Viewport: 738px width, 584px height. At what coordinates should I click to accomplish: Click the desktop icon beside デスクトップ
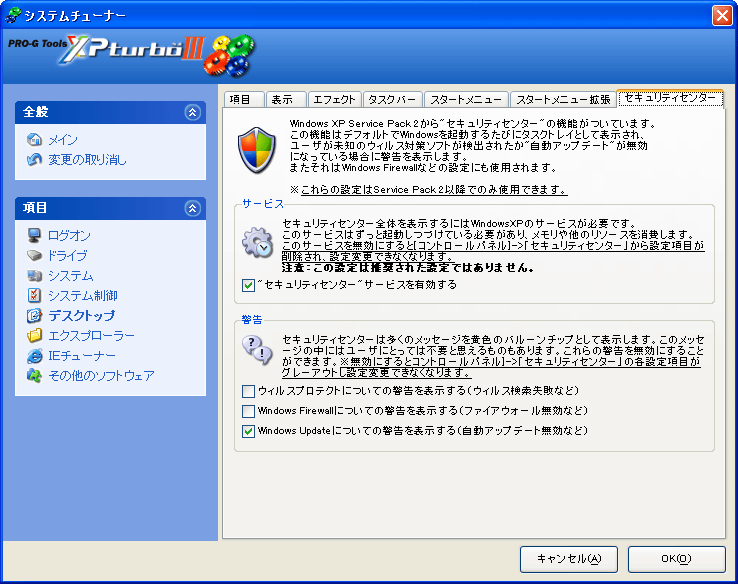pos(34,315)
